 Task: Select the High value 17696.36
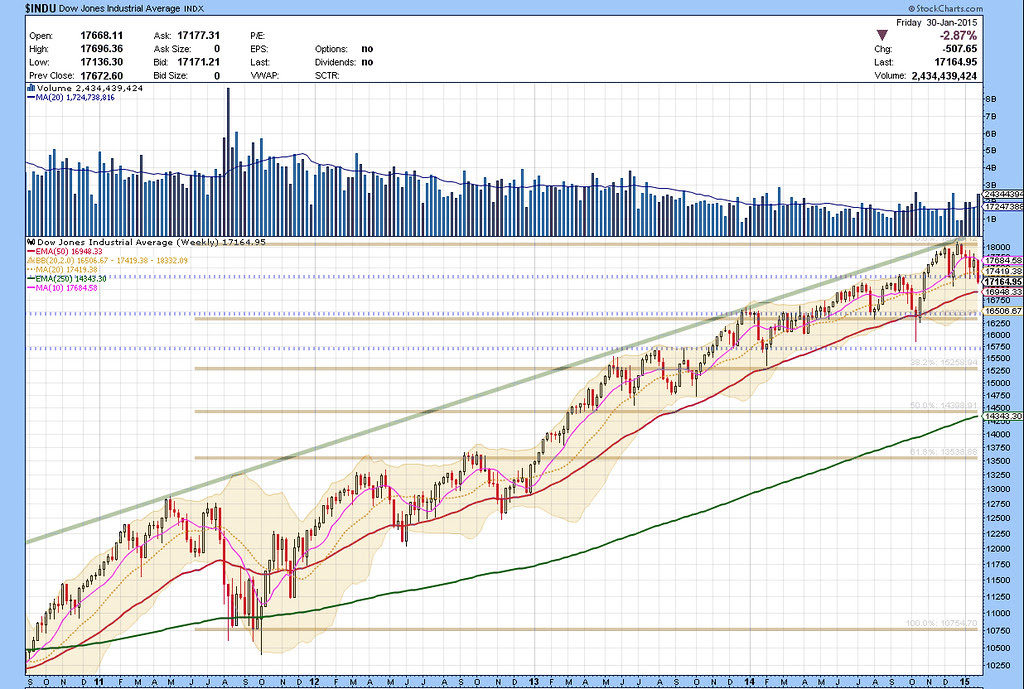(101, 49)
